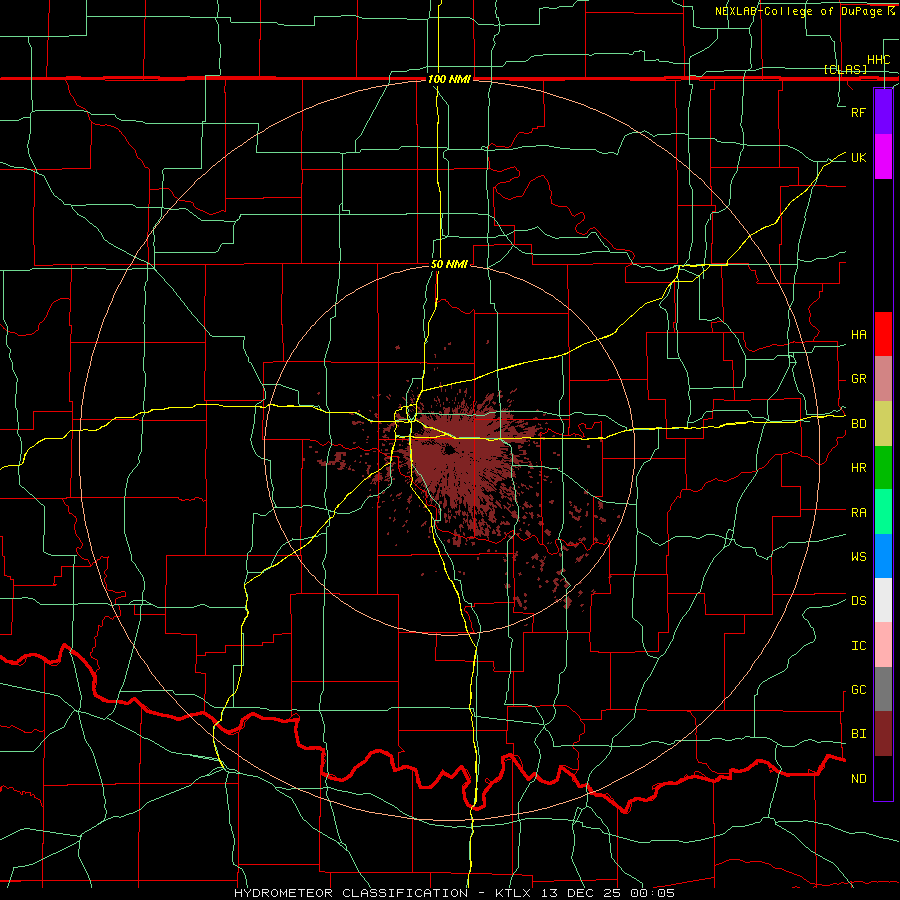Screen dimensions: 900x900
Task: Click the BI legend label
Action: (x=858, y=734)
